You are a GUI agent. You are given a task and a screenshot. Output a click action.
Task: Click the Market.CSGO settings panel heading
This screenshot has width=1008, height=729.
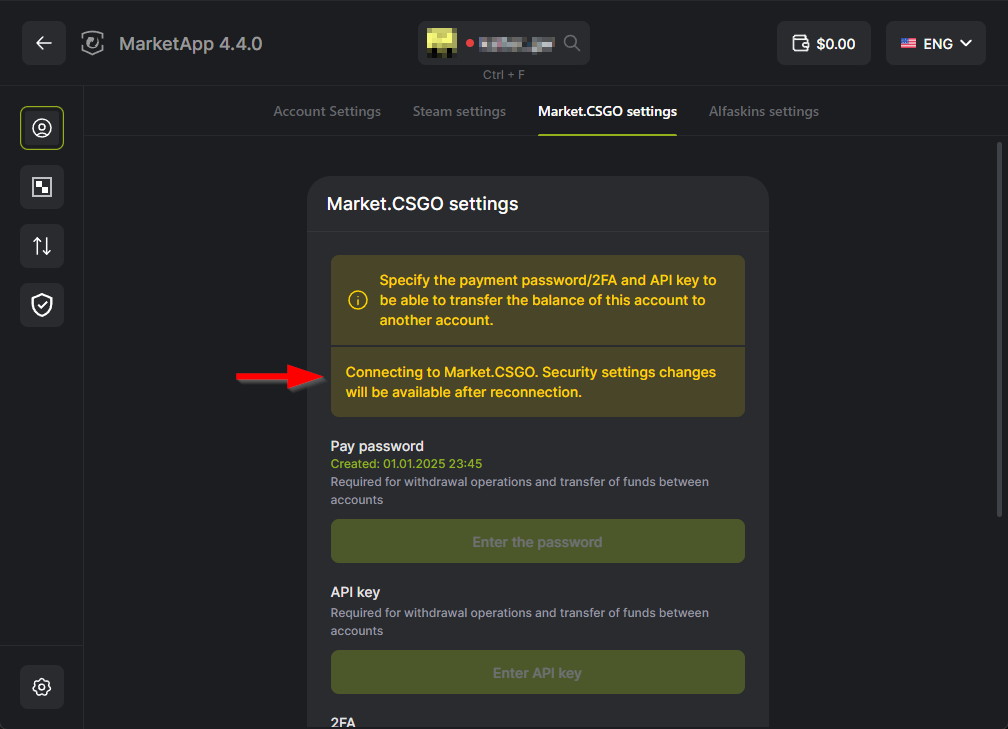coord(422,204)
